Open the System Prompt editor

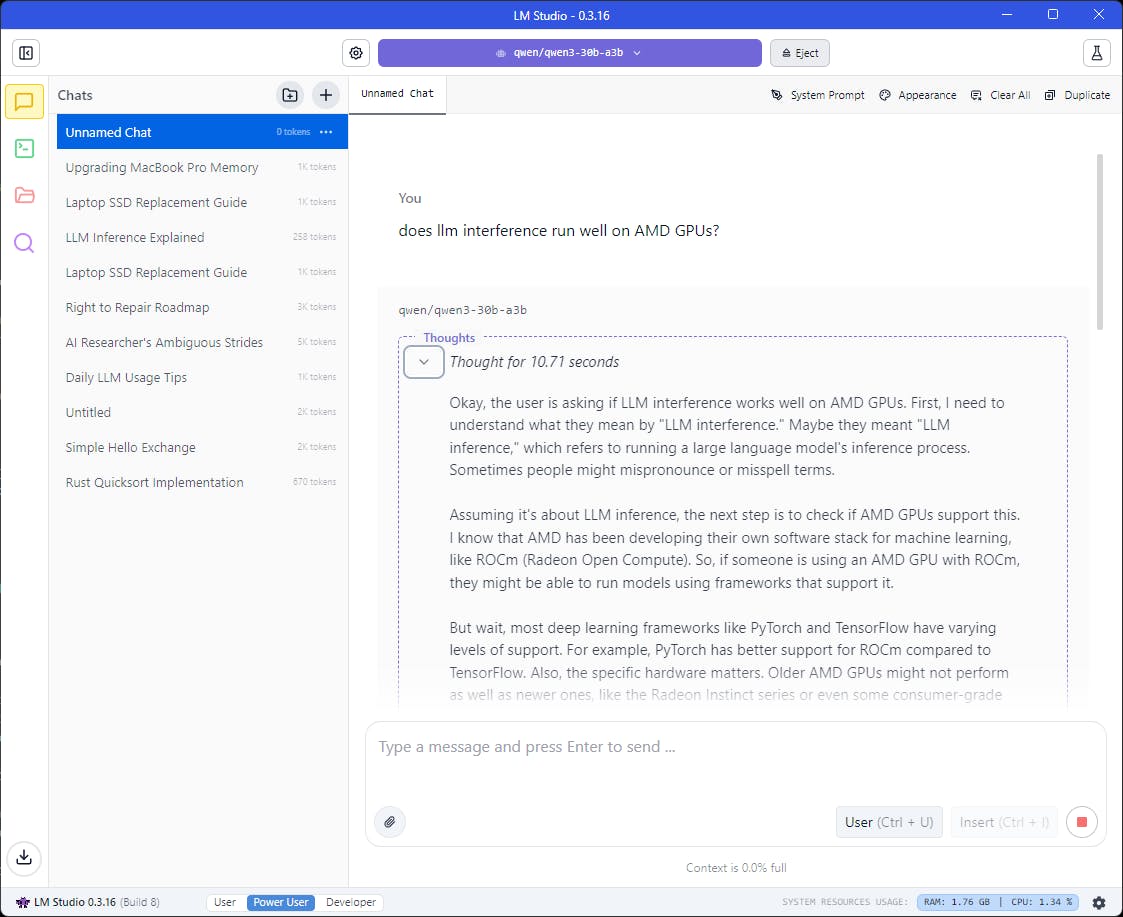(817, 95)
